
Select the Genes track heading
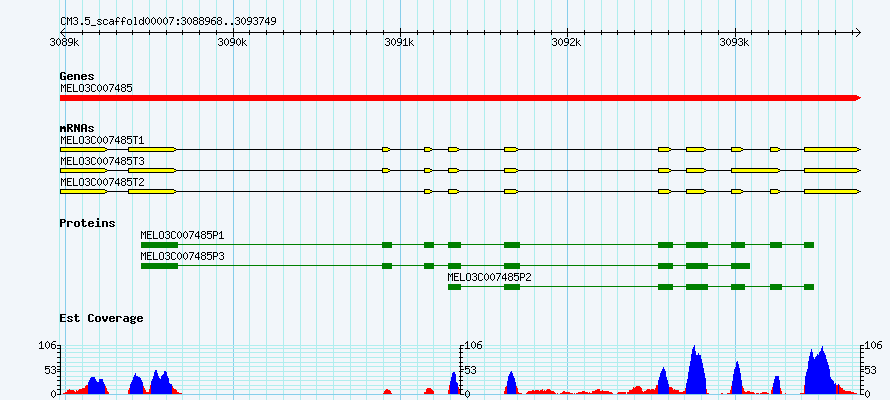click(x=77, y=76)
